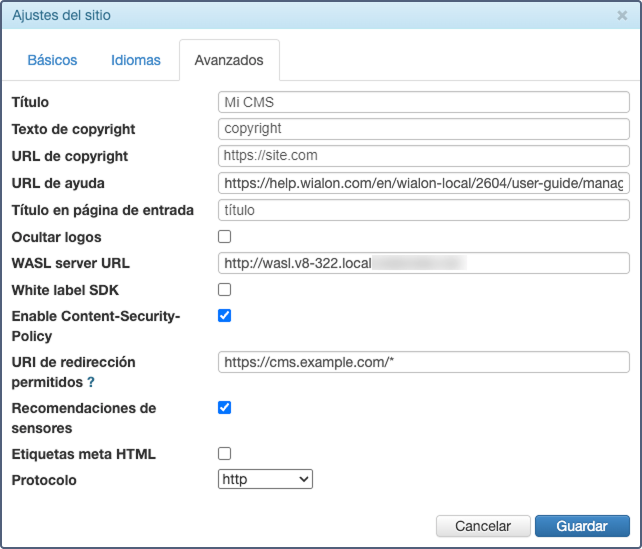Click the Texto de copyright field

pos(423,129)
